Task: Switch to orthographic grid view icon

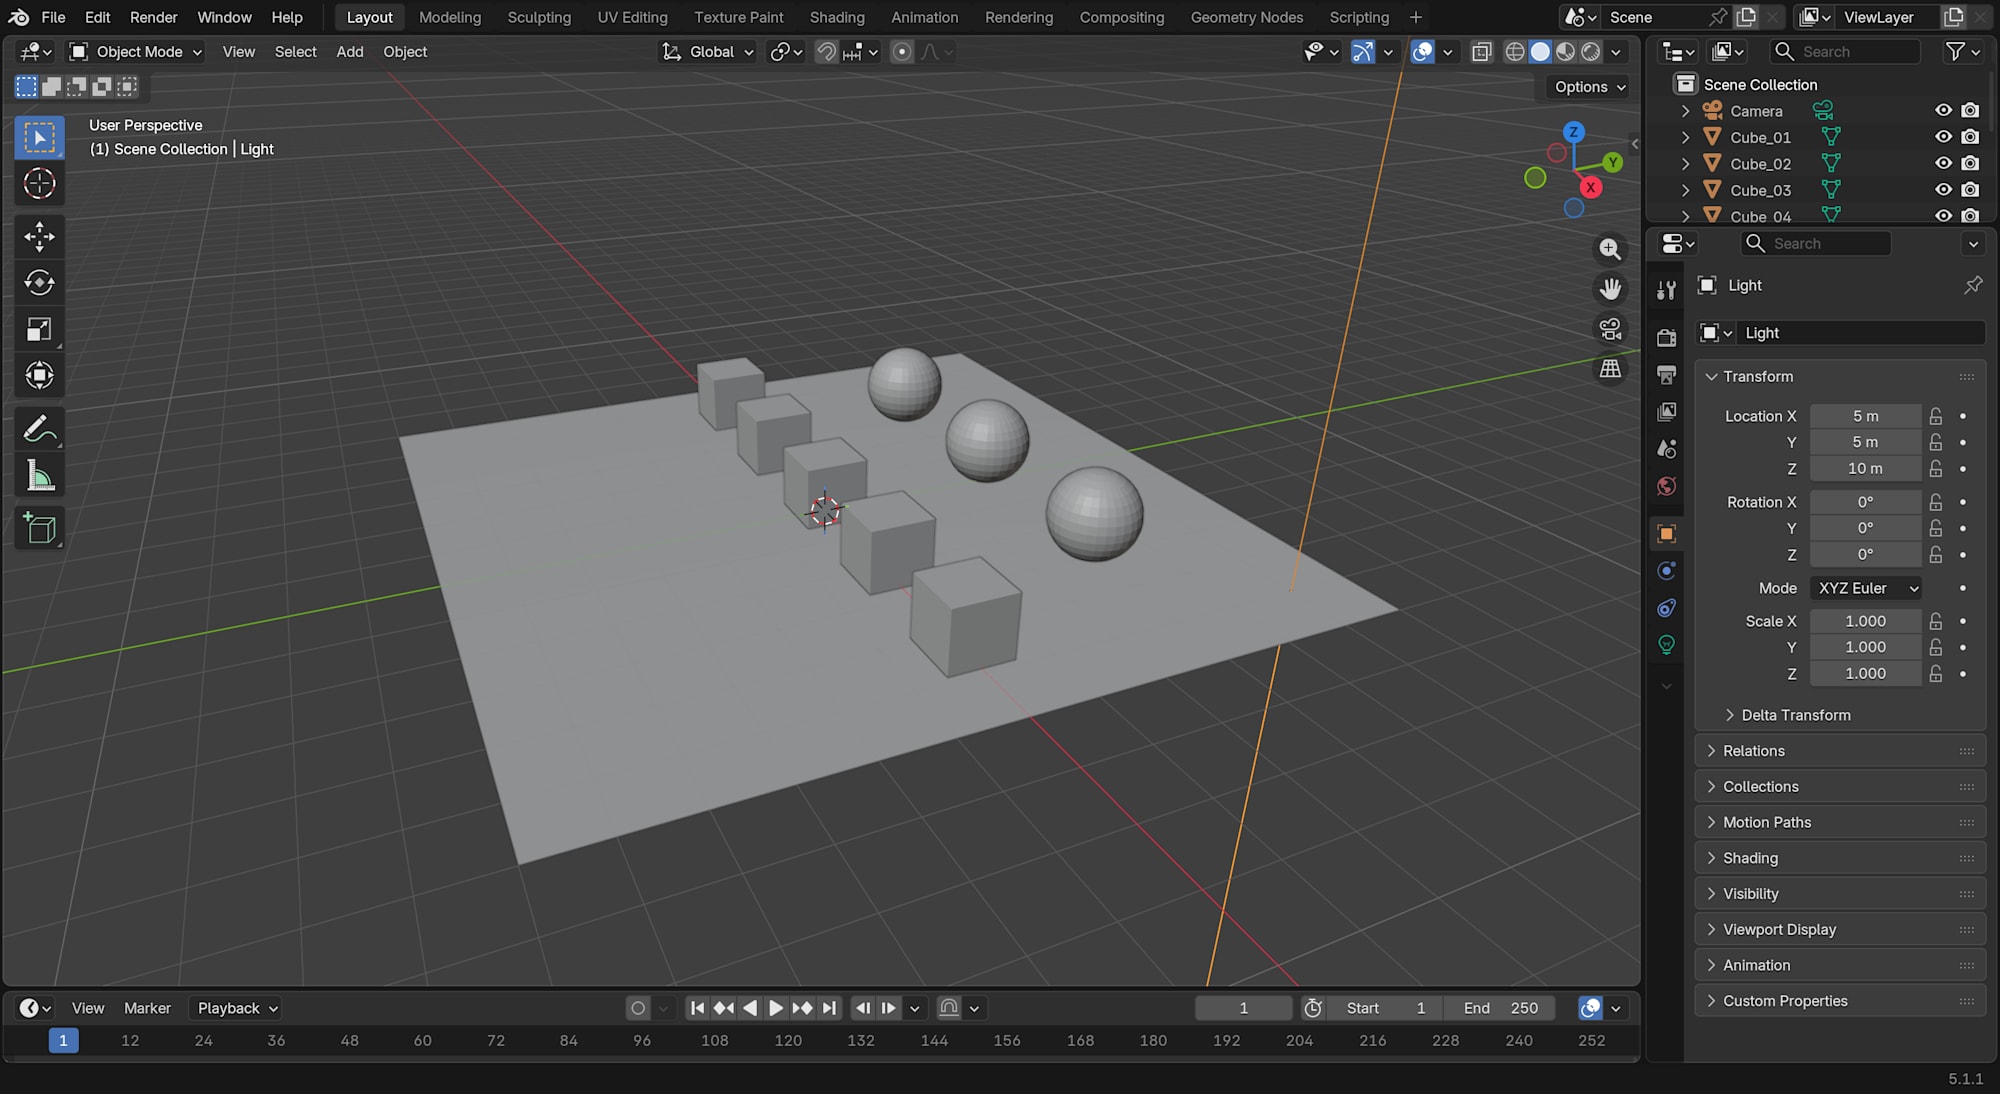Action: 1610,369
